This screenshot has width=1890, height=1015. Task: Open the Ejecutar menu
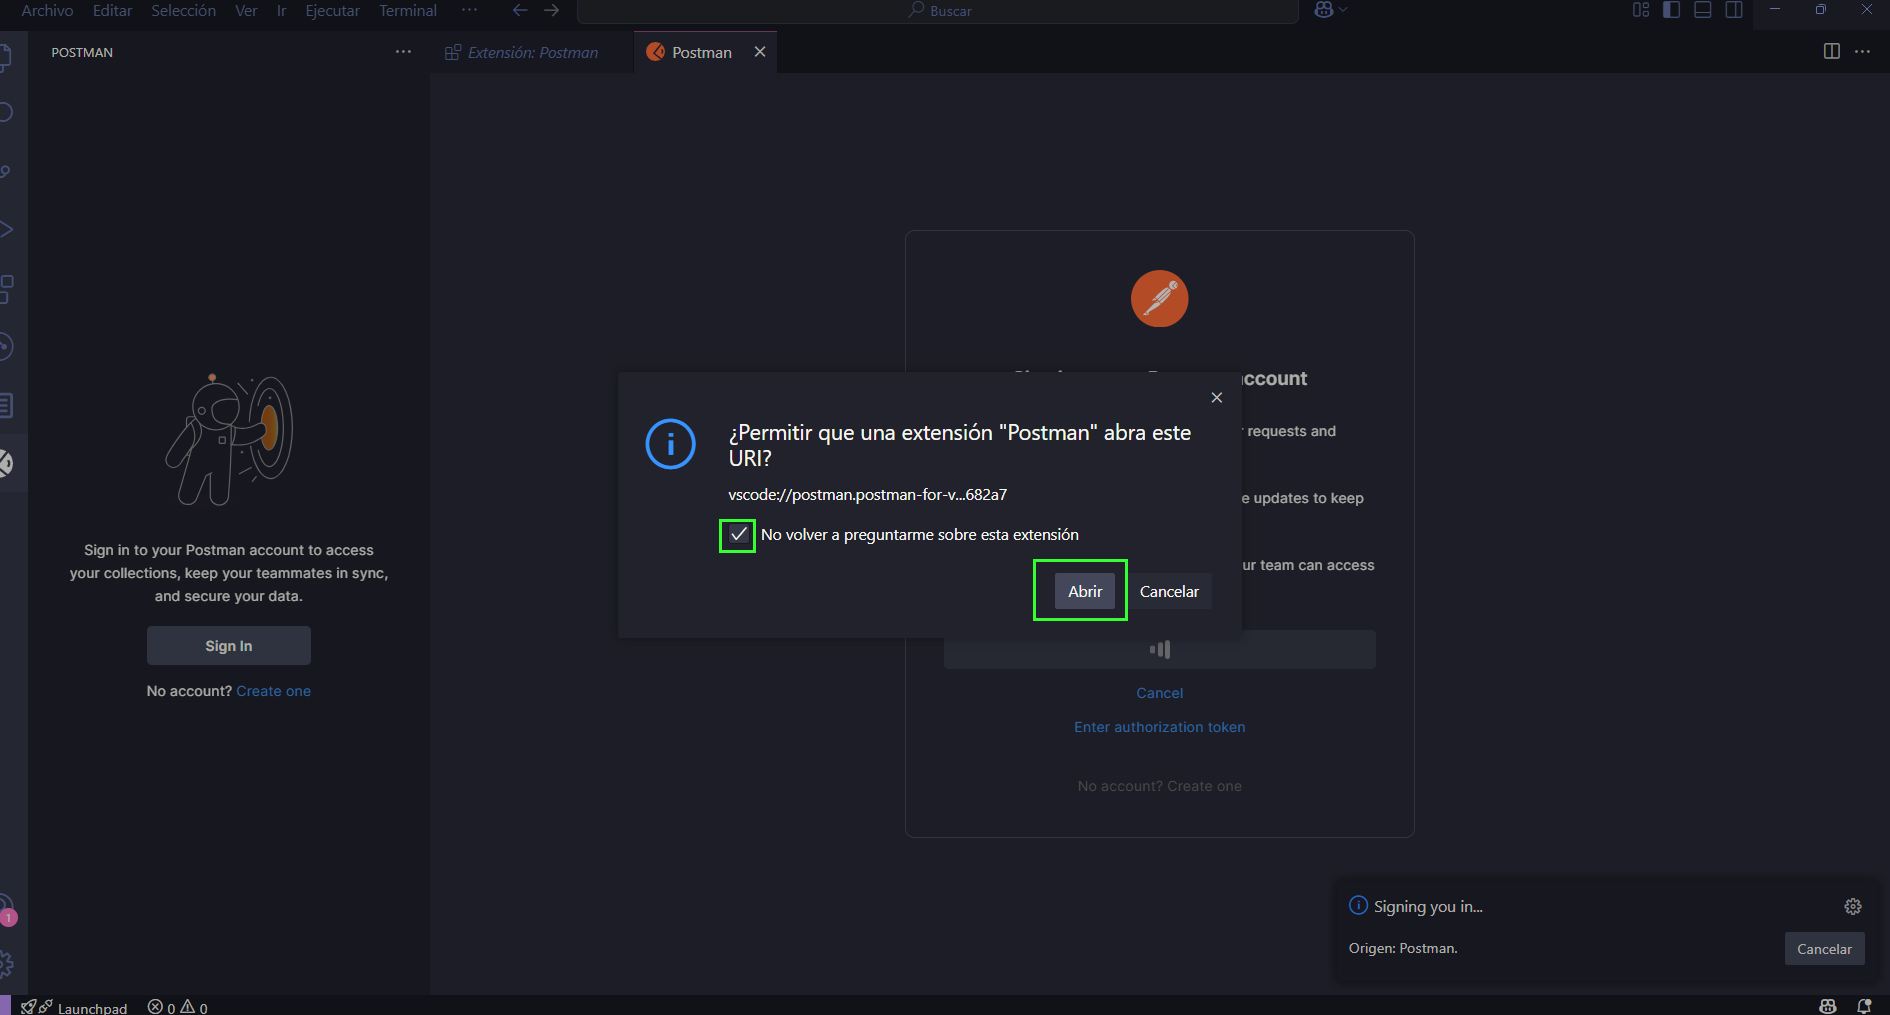click(x=332, y=10)
